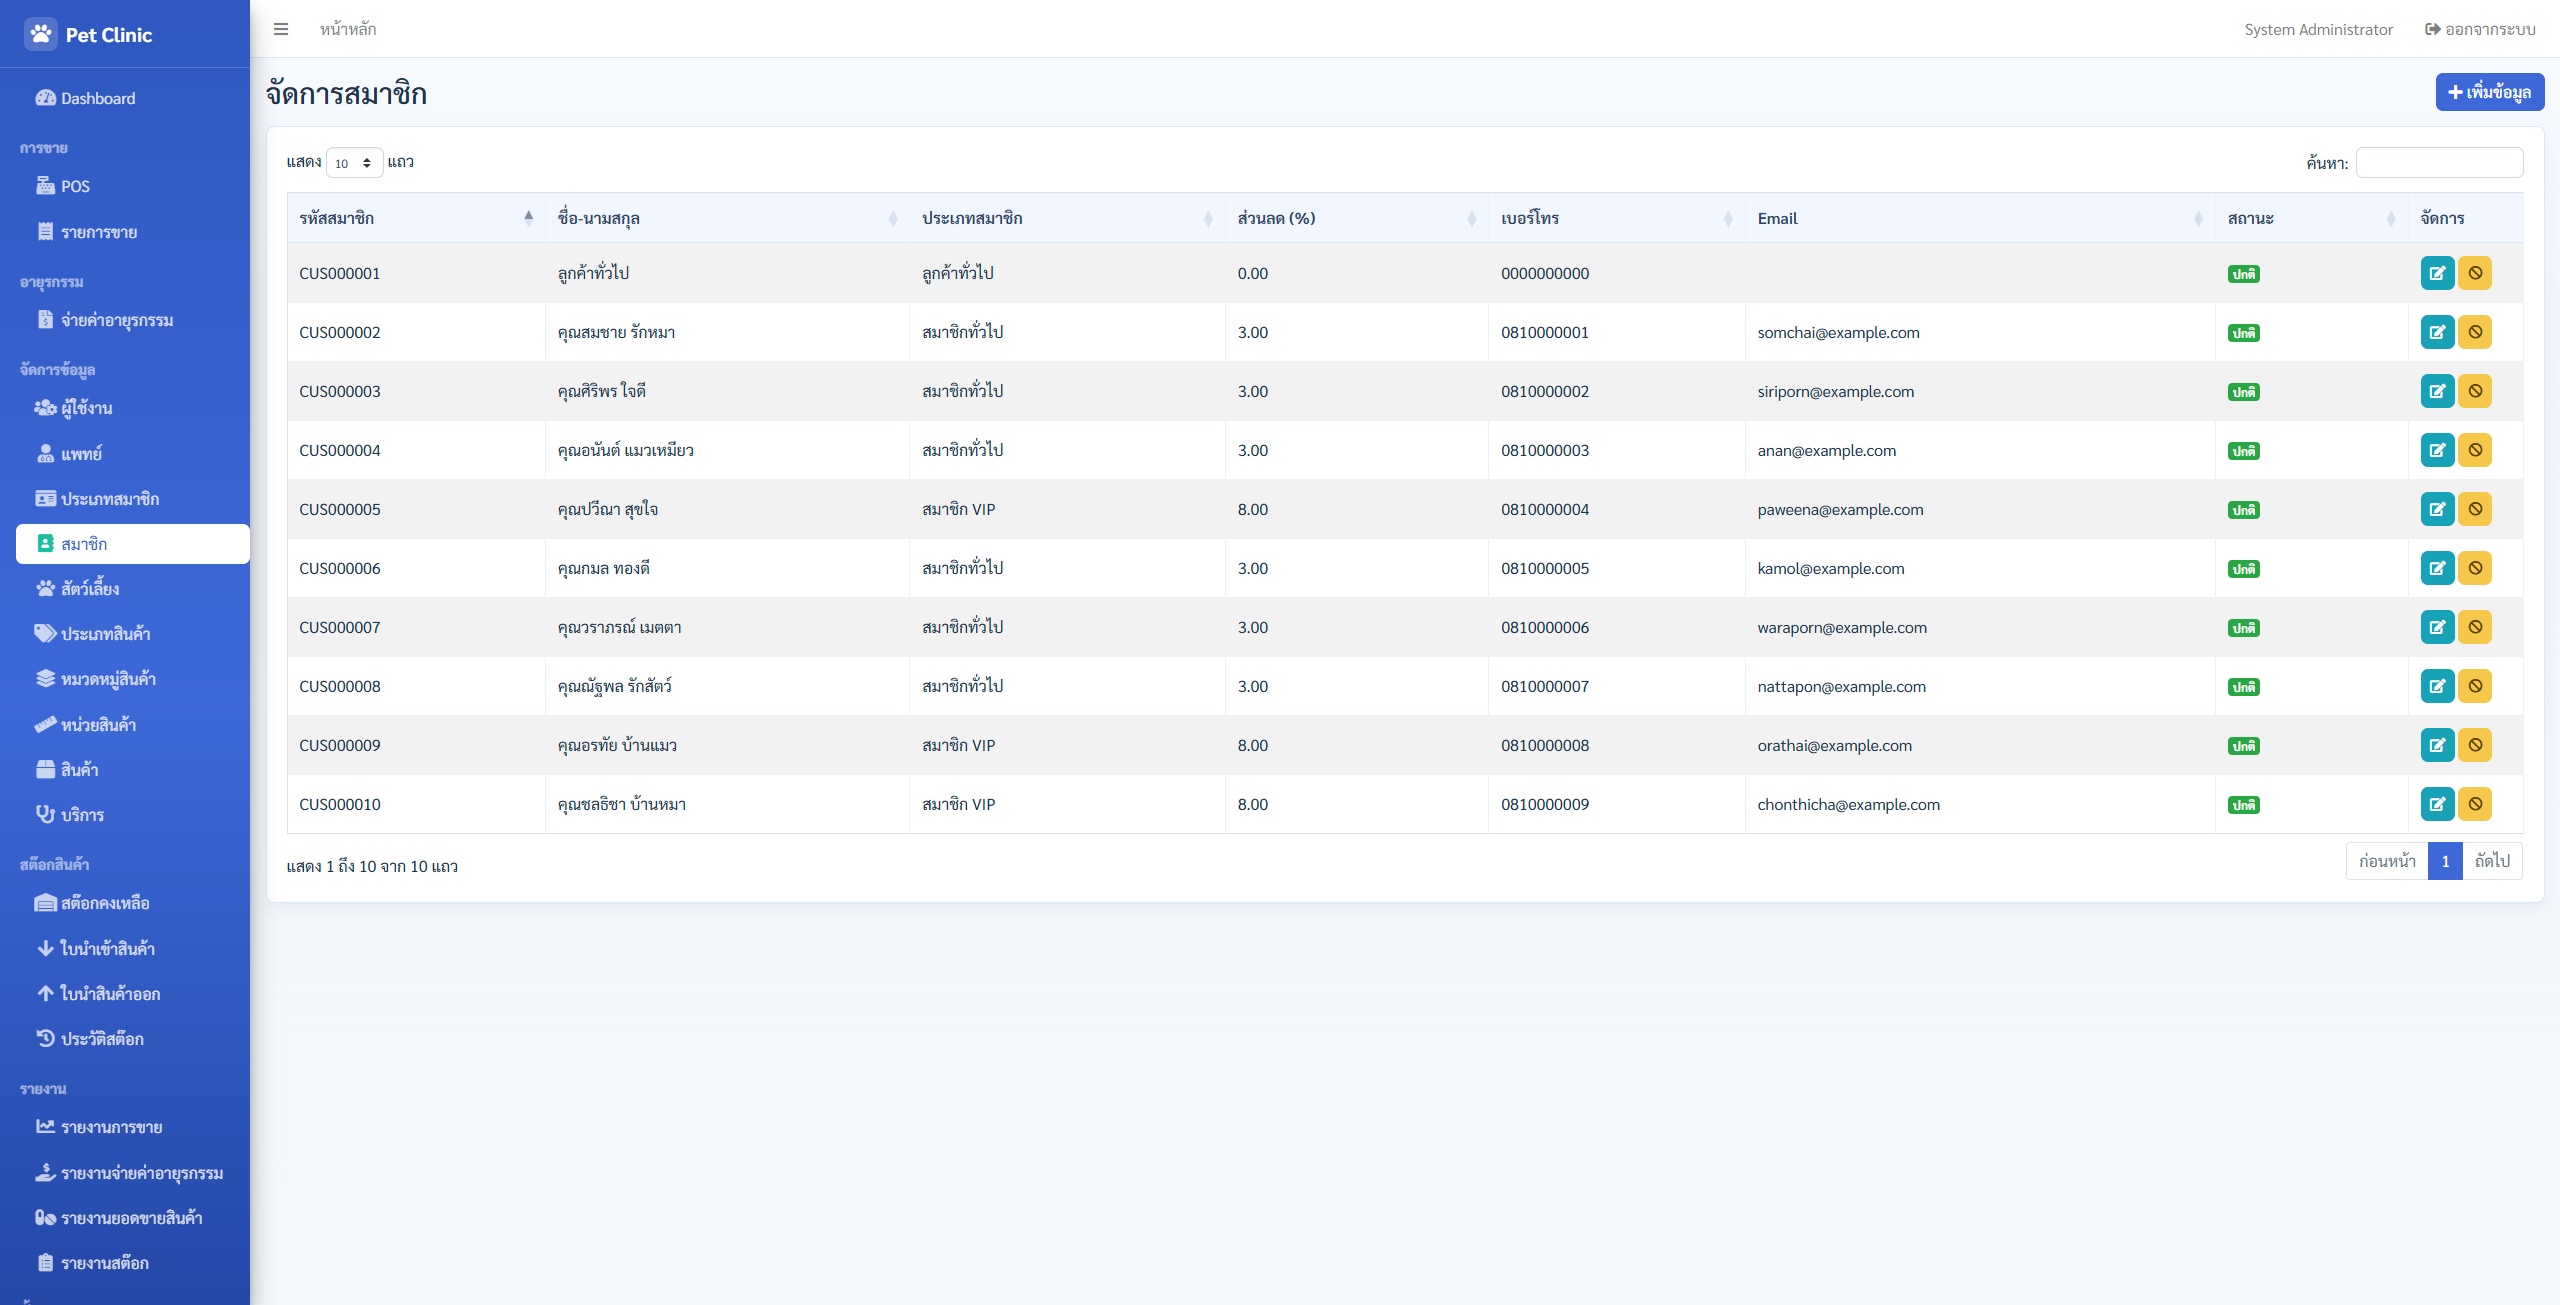Sort by ส่วนลด (%) column
The image size is (2560, 1305).
1356,218
